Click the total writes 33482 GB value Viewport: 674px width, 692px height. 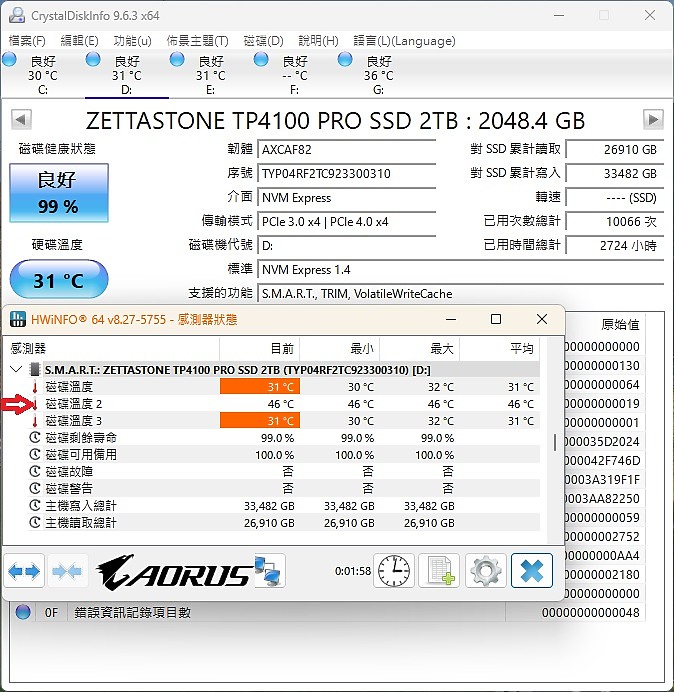tap(614, 173)
